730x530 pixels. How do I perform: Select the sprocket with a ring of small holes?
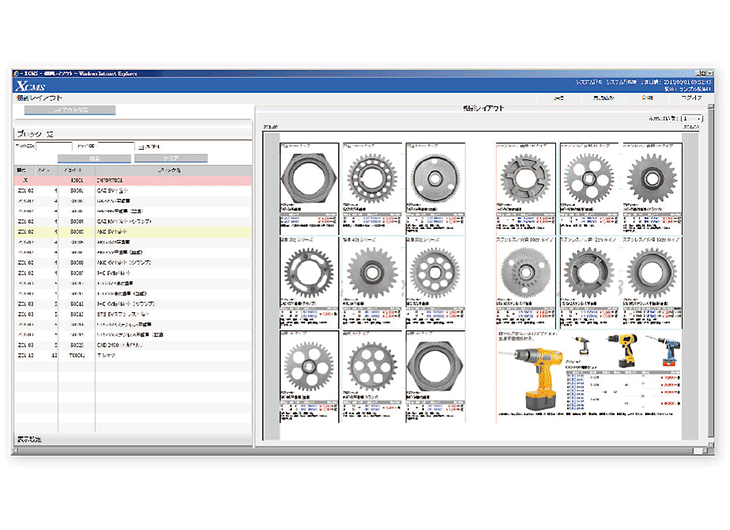[372, 178]
